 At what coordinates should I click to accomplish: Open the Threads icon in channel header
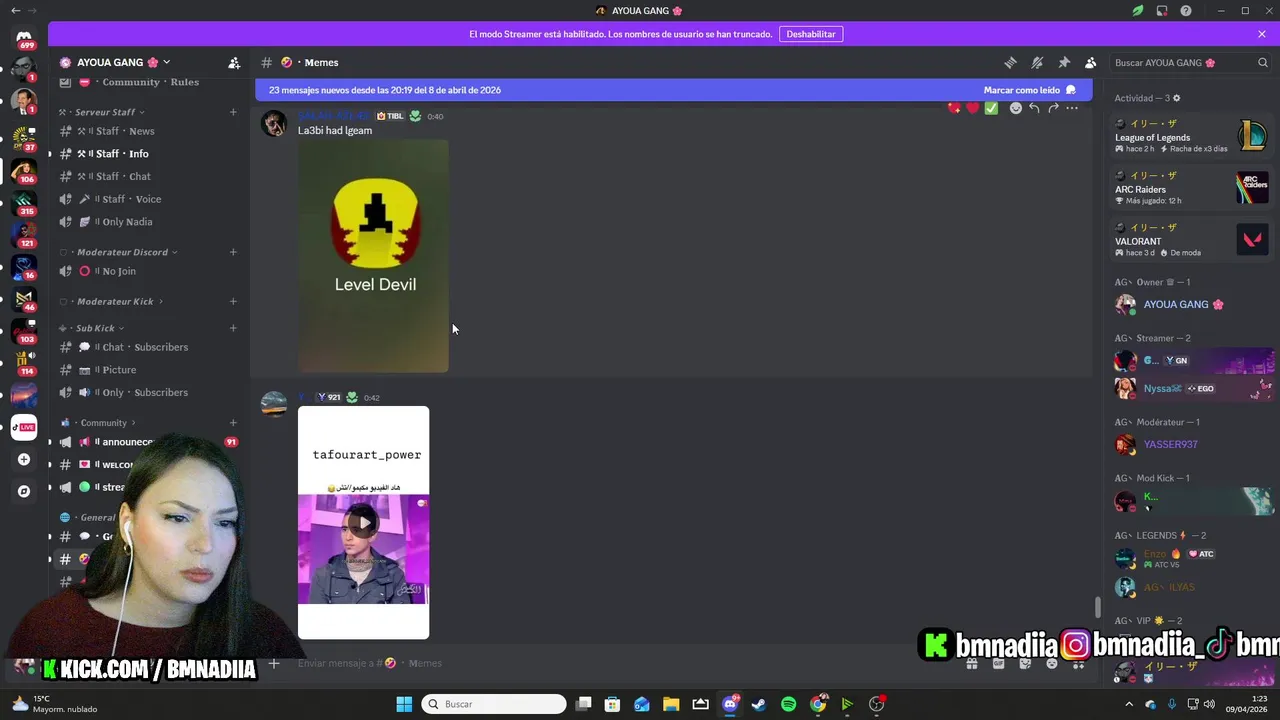(x=1010, y=62)
